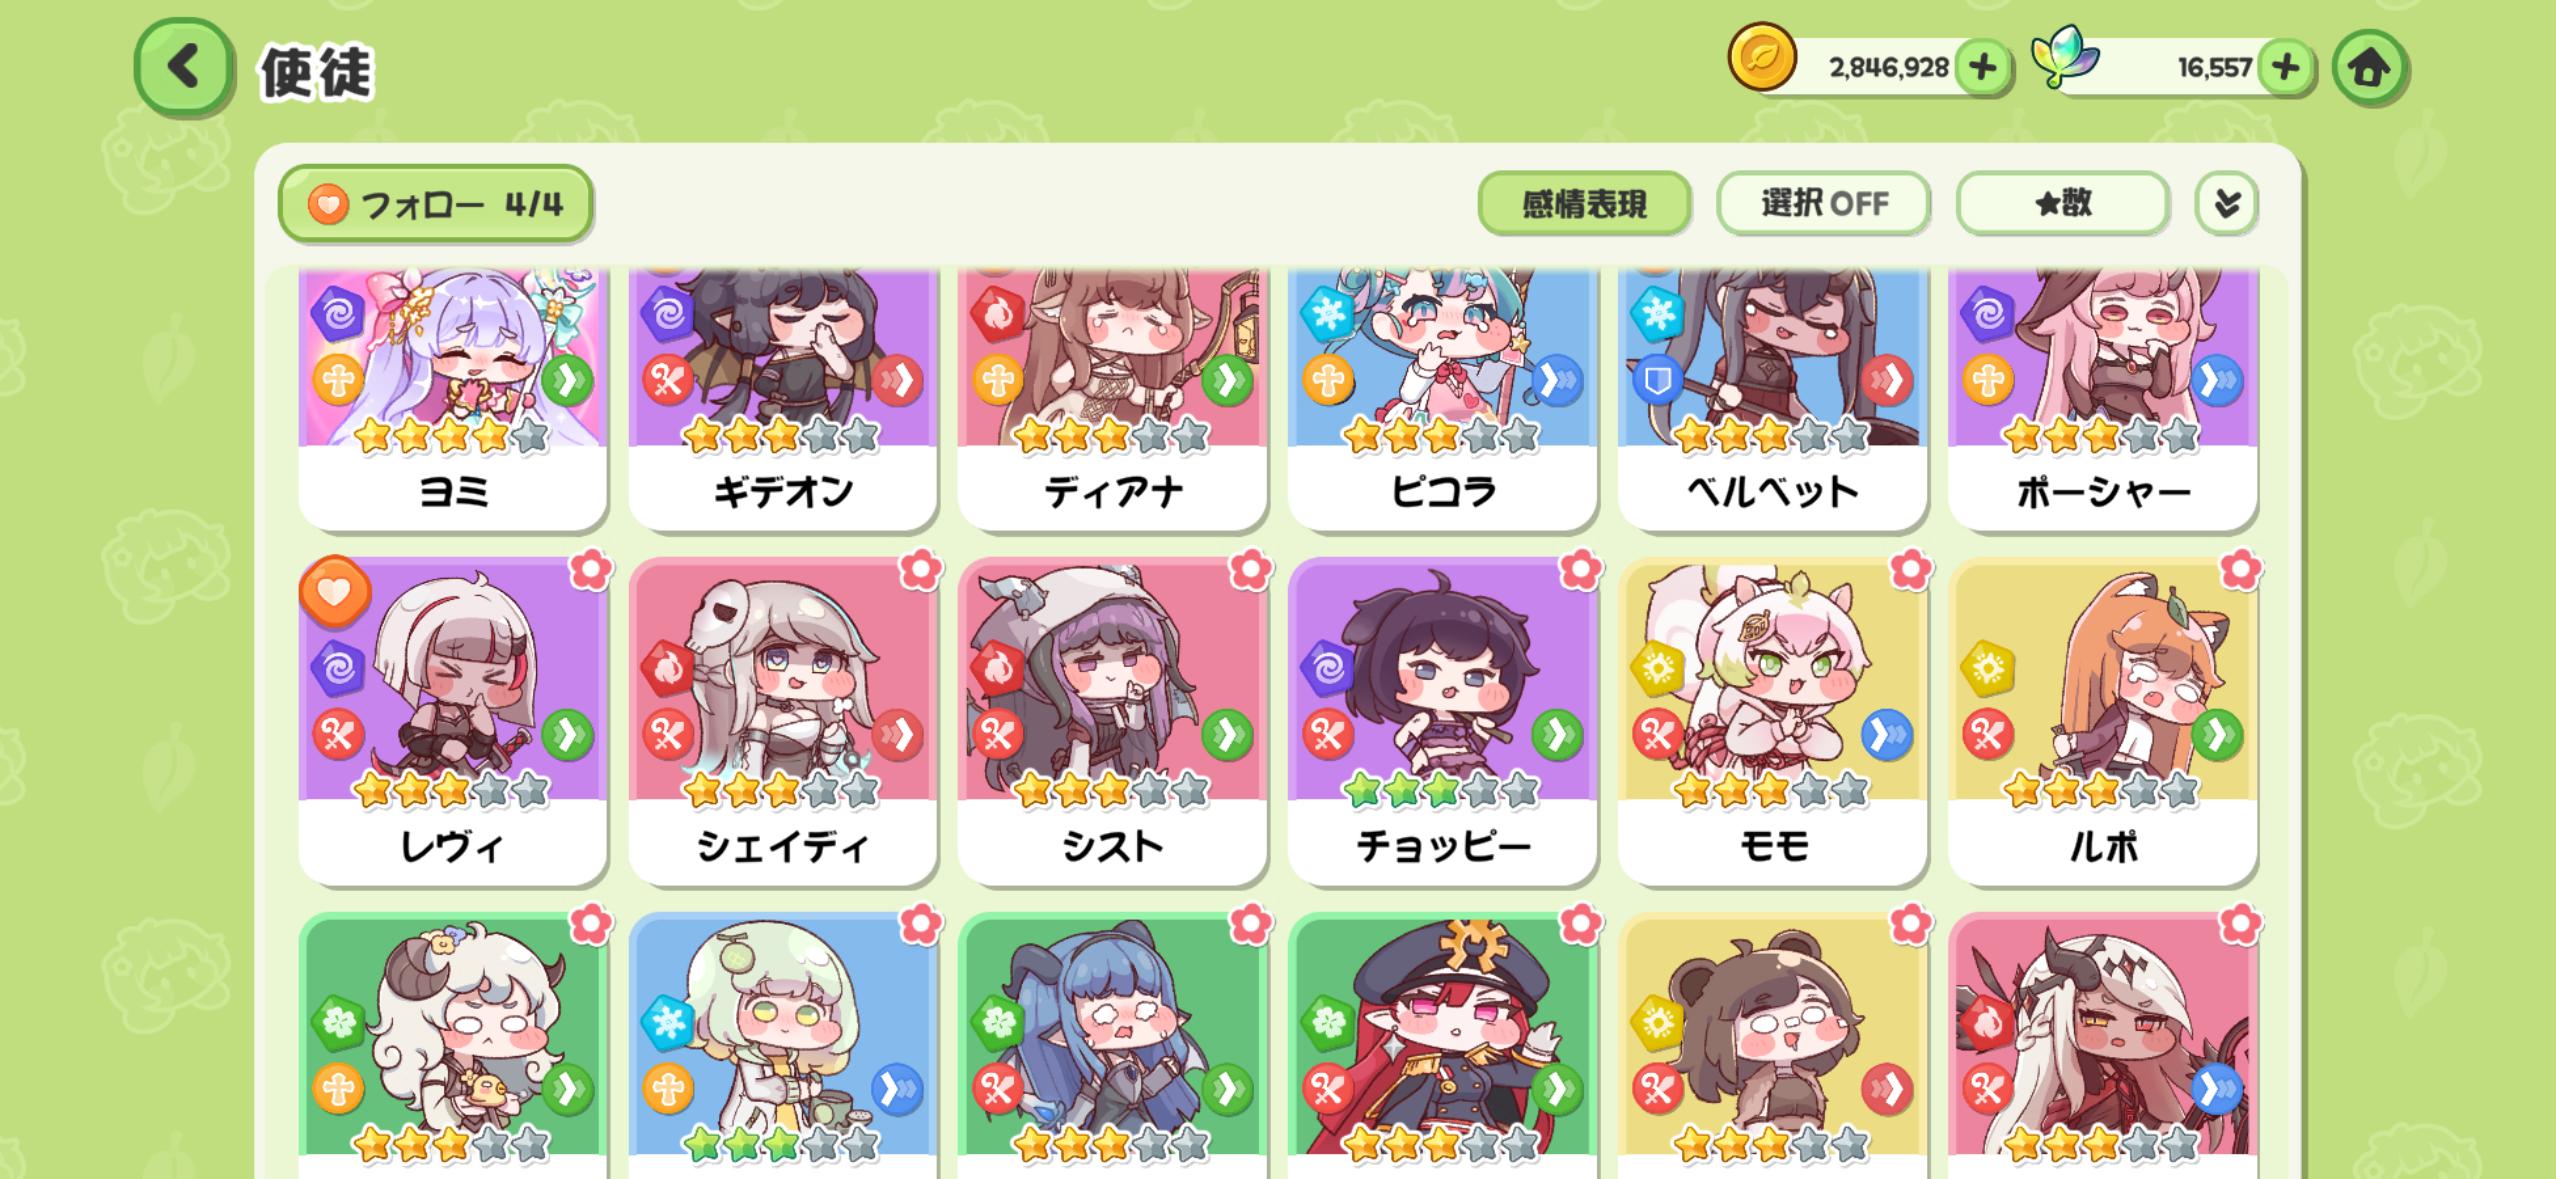Viewport: 2556px width, 1179px height.
Task: Open the home screen icon
Action: (x=2369, y=68)
